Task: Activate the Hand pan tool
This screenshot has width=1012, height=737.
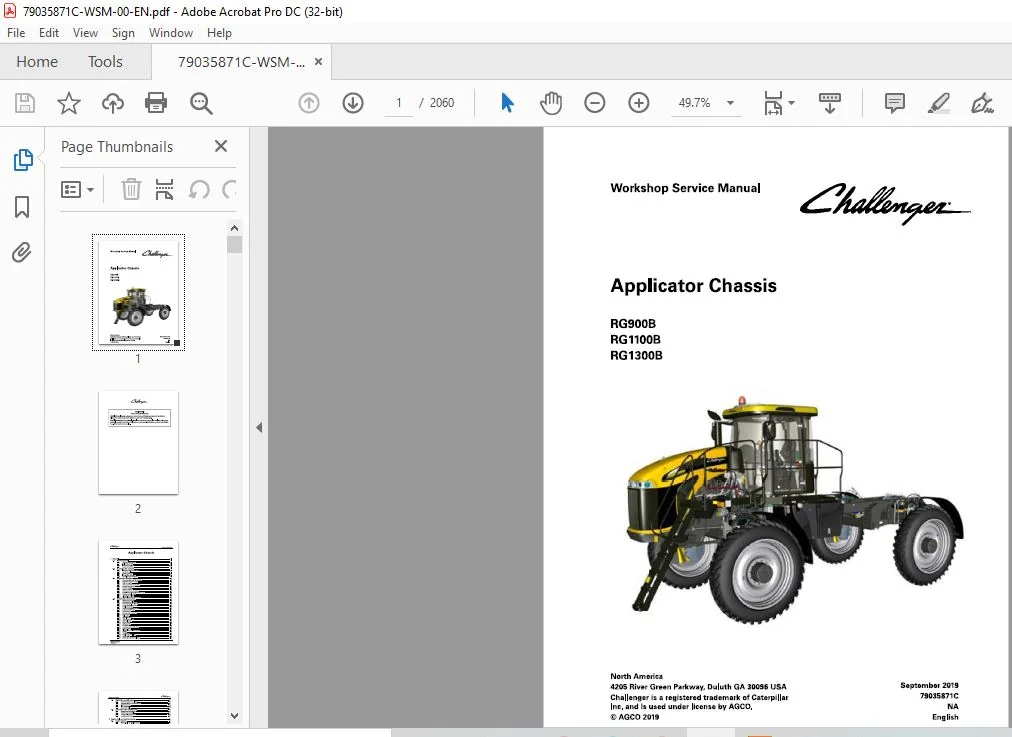Action: coord(551,103)
